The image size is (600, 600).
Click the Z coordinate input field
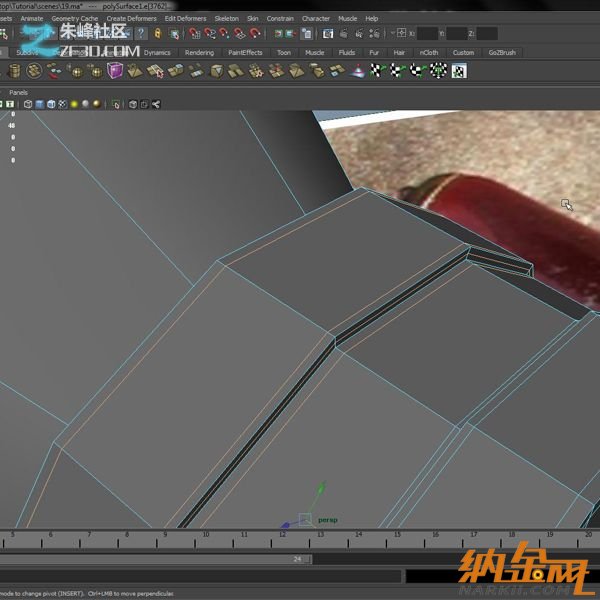[487, 34]
